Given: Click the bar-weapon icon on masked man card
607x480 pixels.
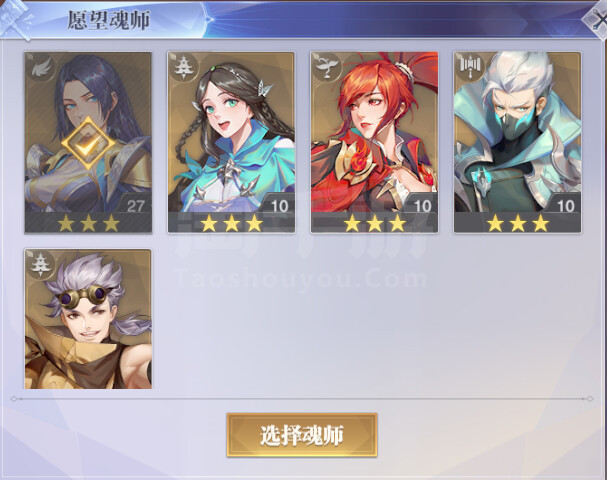Looking at the screenshot, I should point(468,67).
